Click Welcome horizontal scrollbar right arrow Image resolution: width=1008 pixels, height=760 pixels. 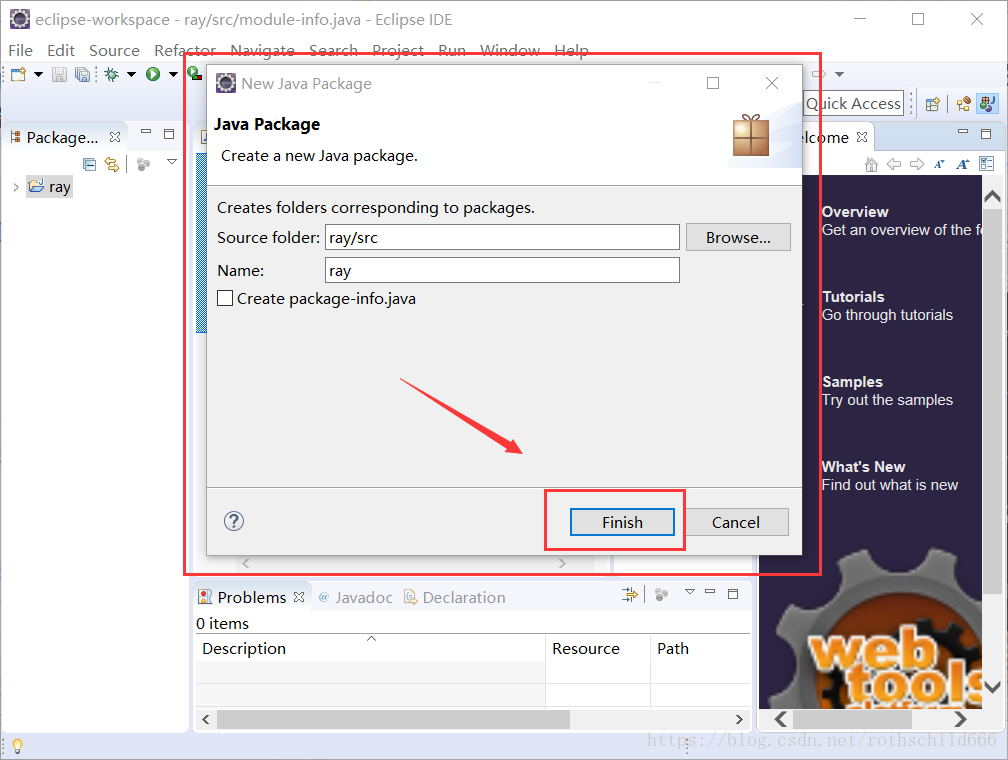960,719
